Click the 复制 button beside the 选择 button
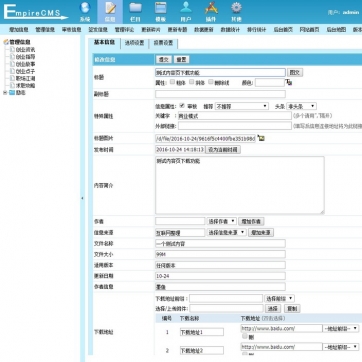The width and height of the screenshot is (362, 362). 292,308
